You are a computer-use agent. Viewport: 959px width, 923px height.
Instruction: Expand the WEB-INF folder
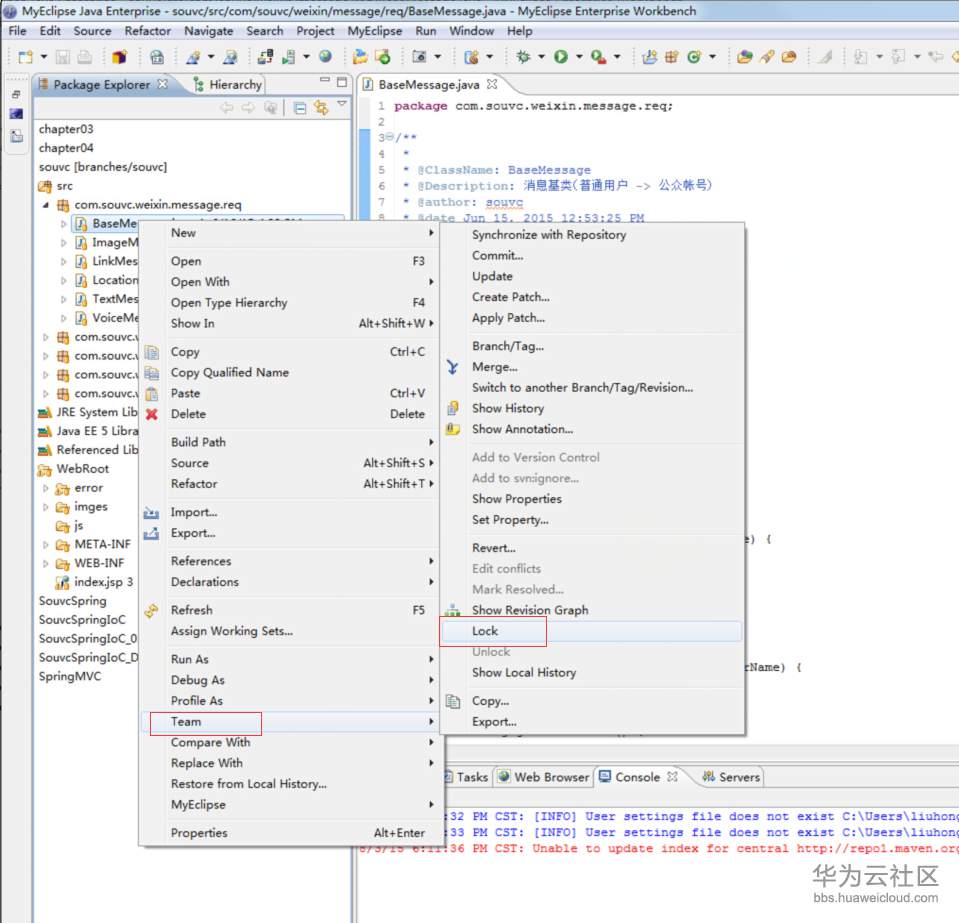45,563
